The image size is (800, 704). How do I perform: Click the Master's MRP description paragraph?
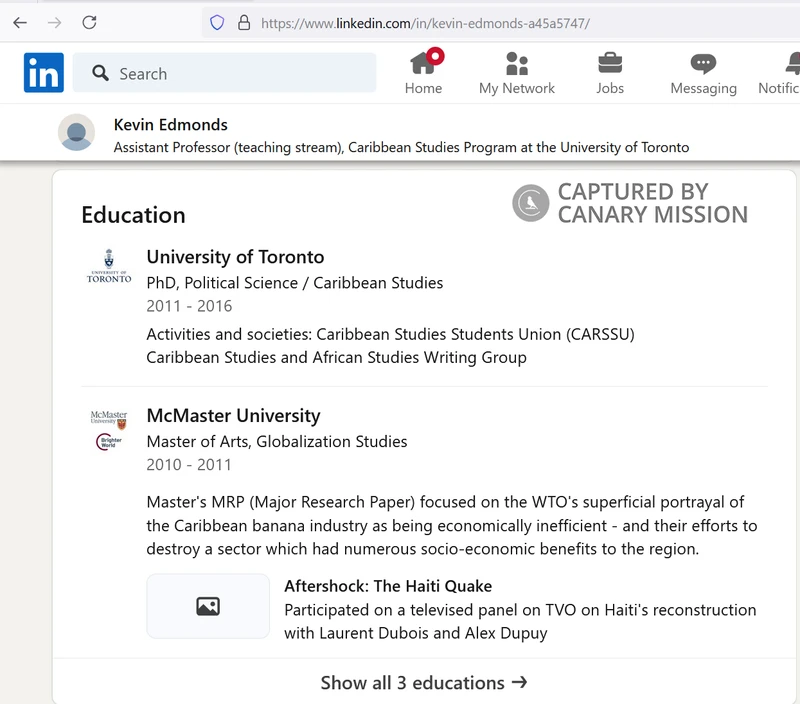point(452,525)
